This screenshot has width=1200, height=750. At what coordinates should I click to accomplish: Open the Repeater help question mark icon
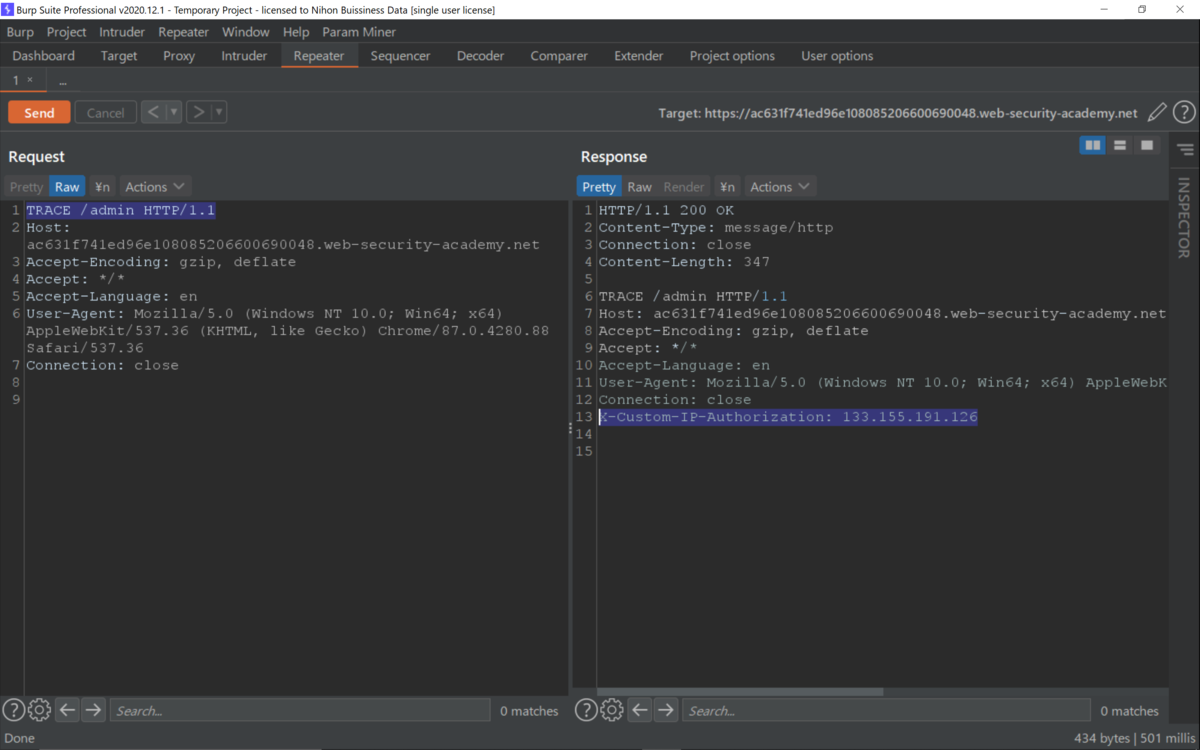coord(1184,113)
